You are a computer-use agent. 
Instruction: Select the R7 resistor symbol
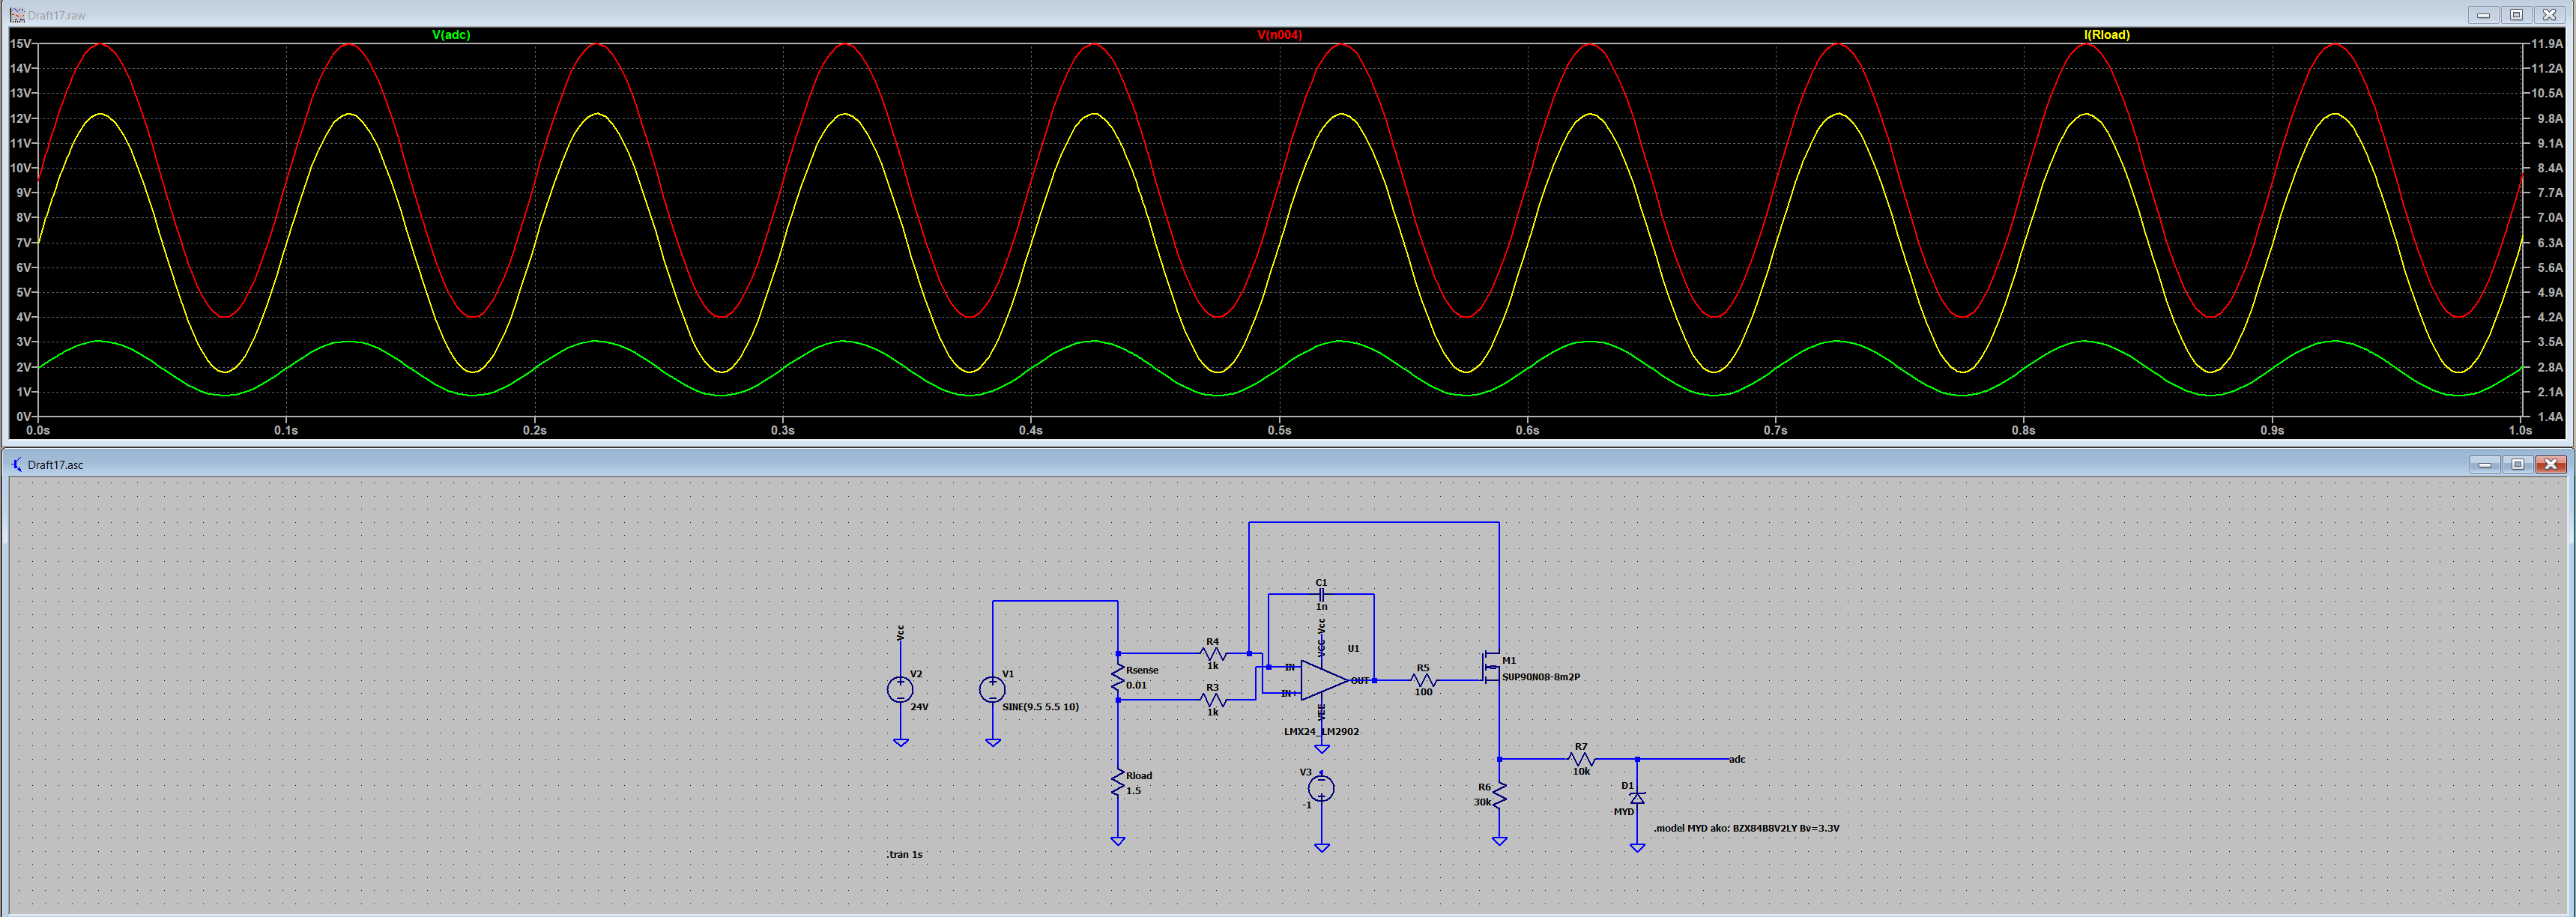tap(1581, 759)
